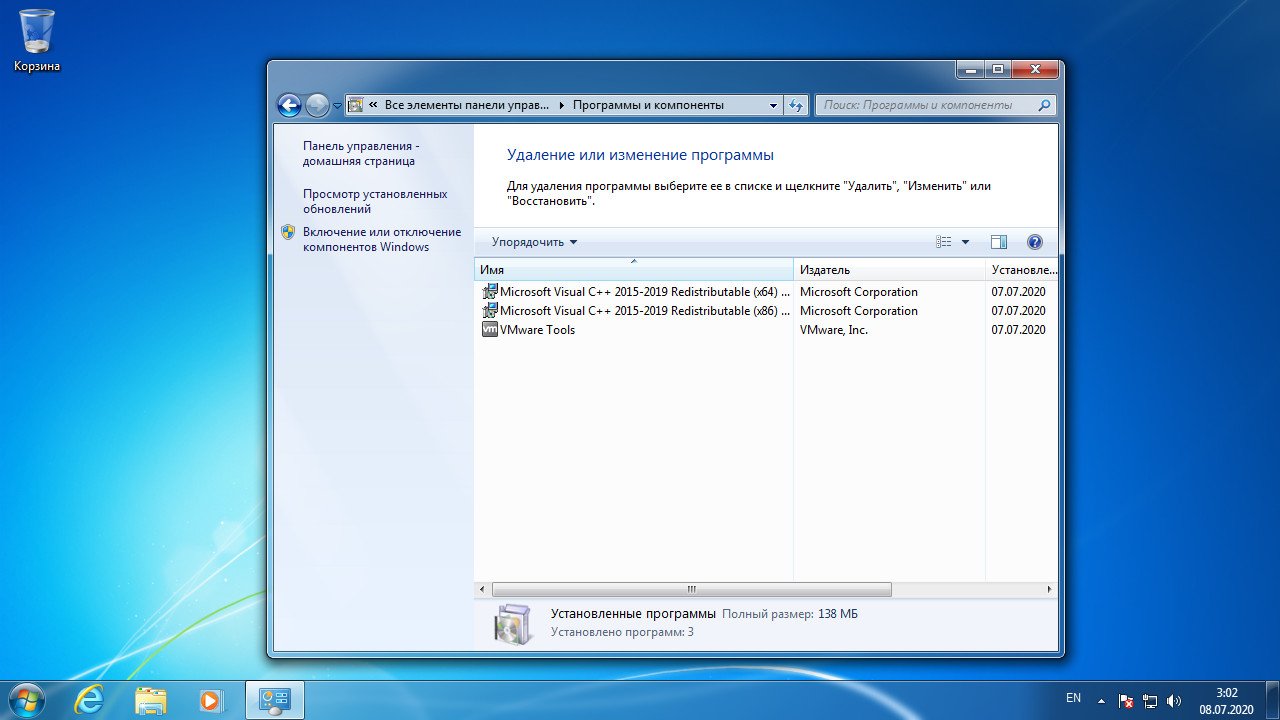Open the Recycle Bin (Корзина) desktop icon
This screenshot has width=1280, height=720.
point(37,40)
